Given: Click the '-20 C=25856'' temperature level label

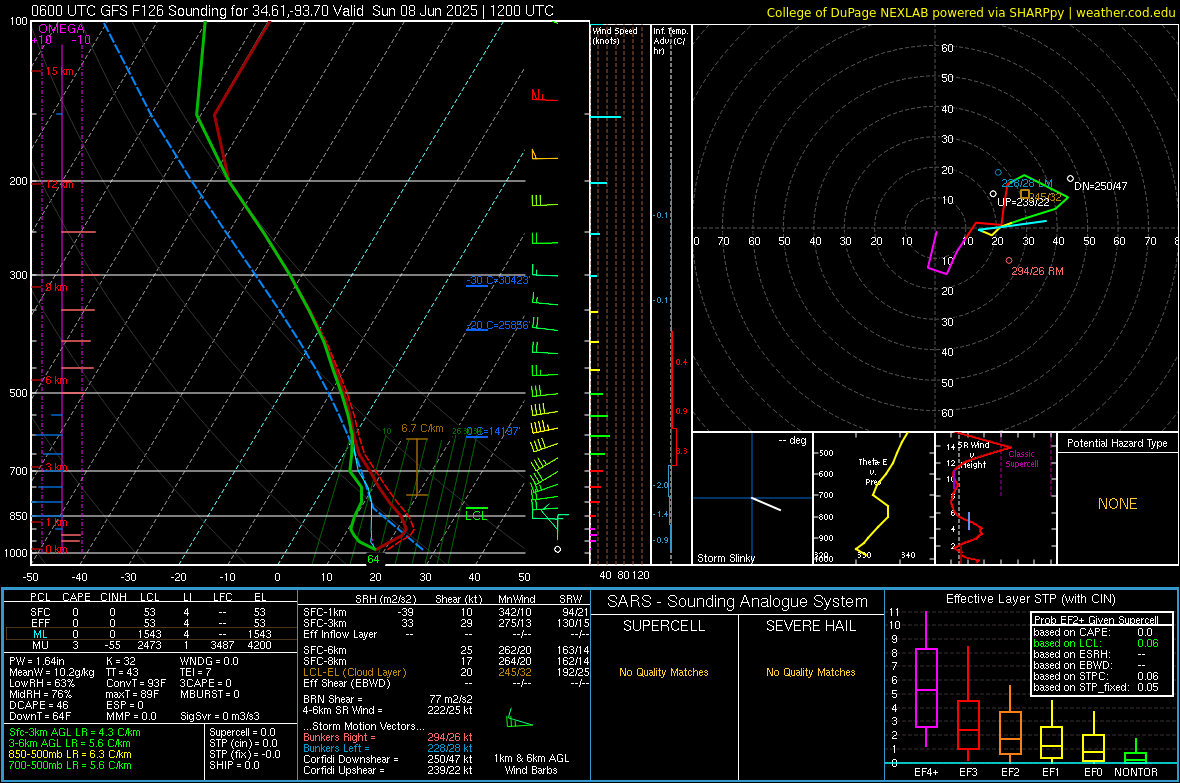Looking at the screenshot, I should click(x=497, y=325).
